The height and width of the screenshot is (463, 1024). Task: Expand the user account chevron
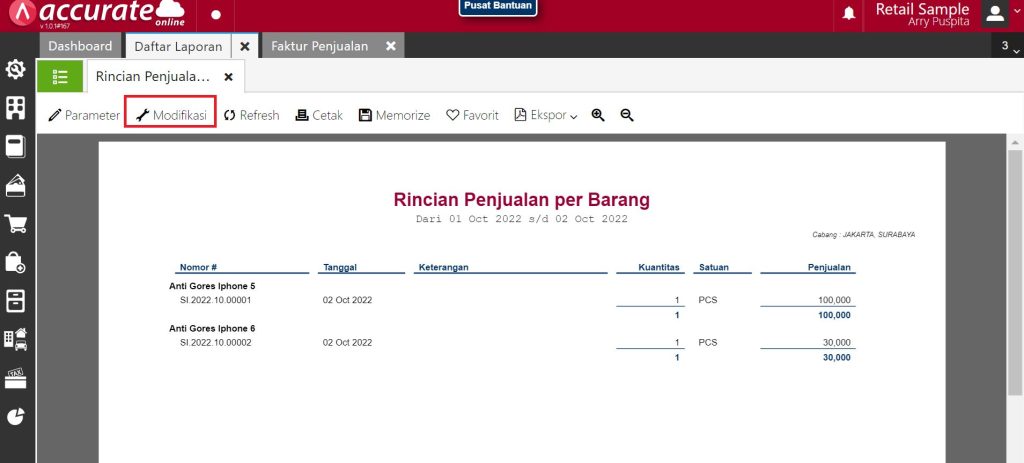(1017, 12)
